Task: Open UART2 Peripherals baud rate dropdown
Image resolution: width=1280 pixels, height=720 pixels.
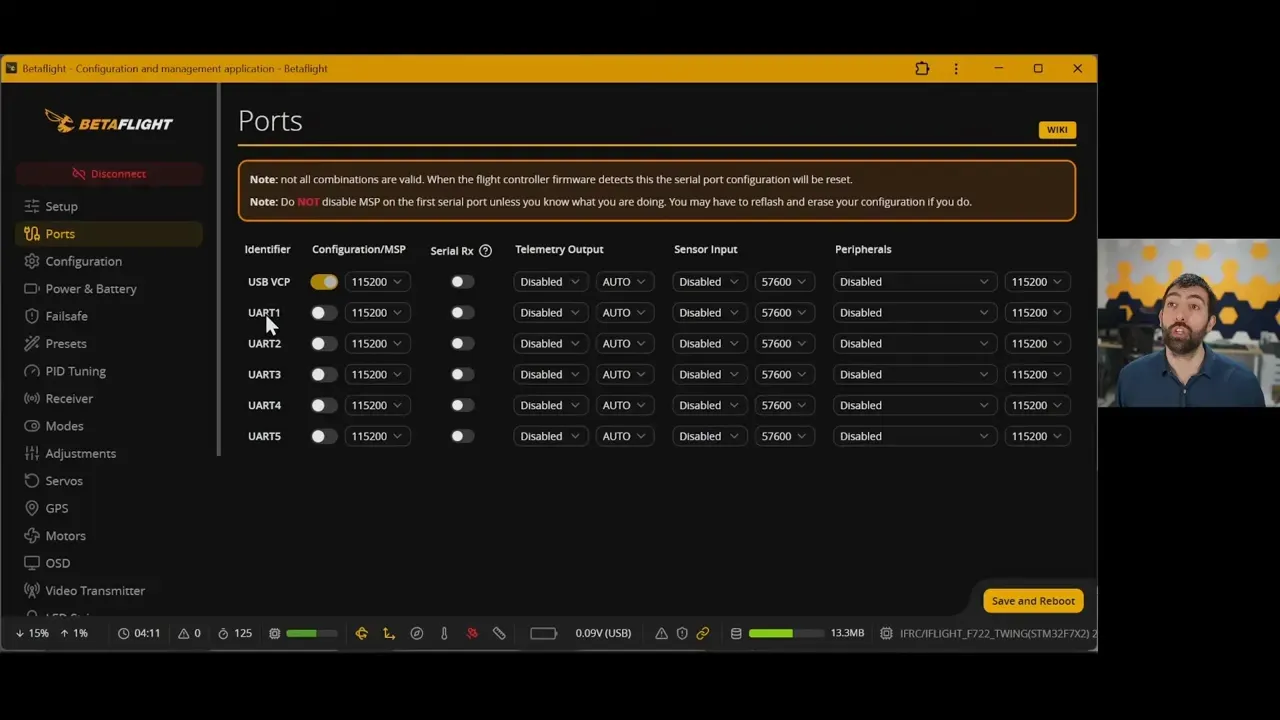Action: click(x=1037, y=344)
